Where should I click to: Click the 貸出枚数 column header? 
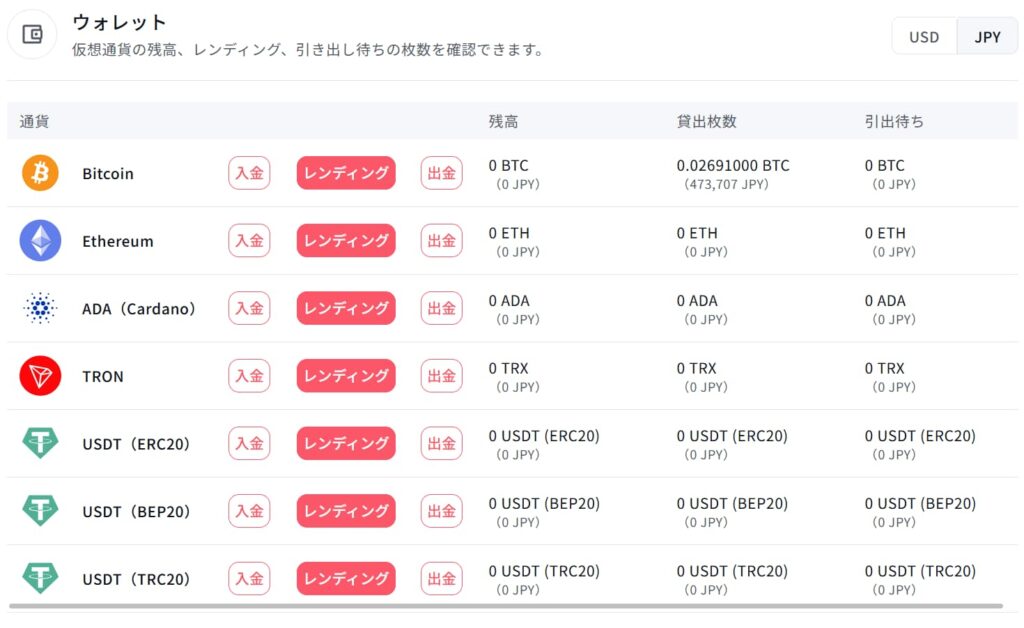coord(707,121)
